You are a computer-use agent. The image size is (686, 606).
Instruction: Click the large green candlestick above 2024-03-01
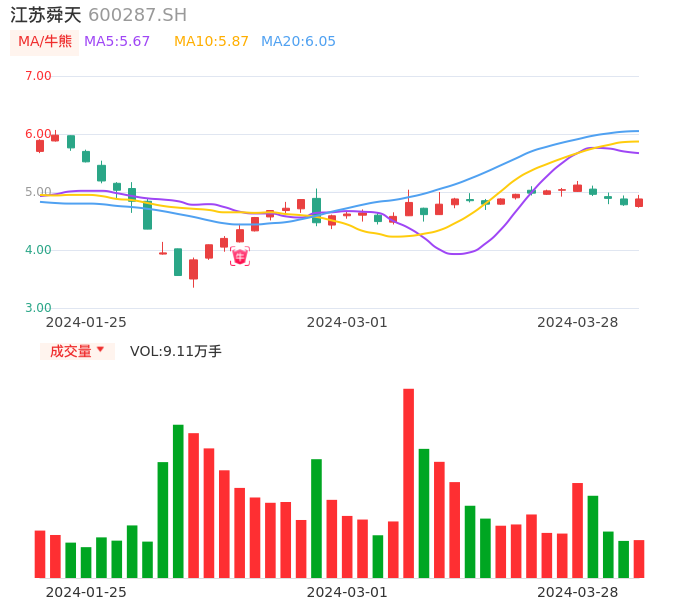click(x=316, y=210)
